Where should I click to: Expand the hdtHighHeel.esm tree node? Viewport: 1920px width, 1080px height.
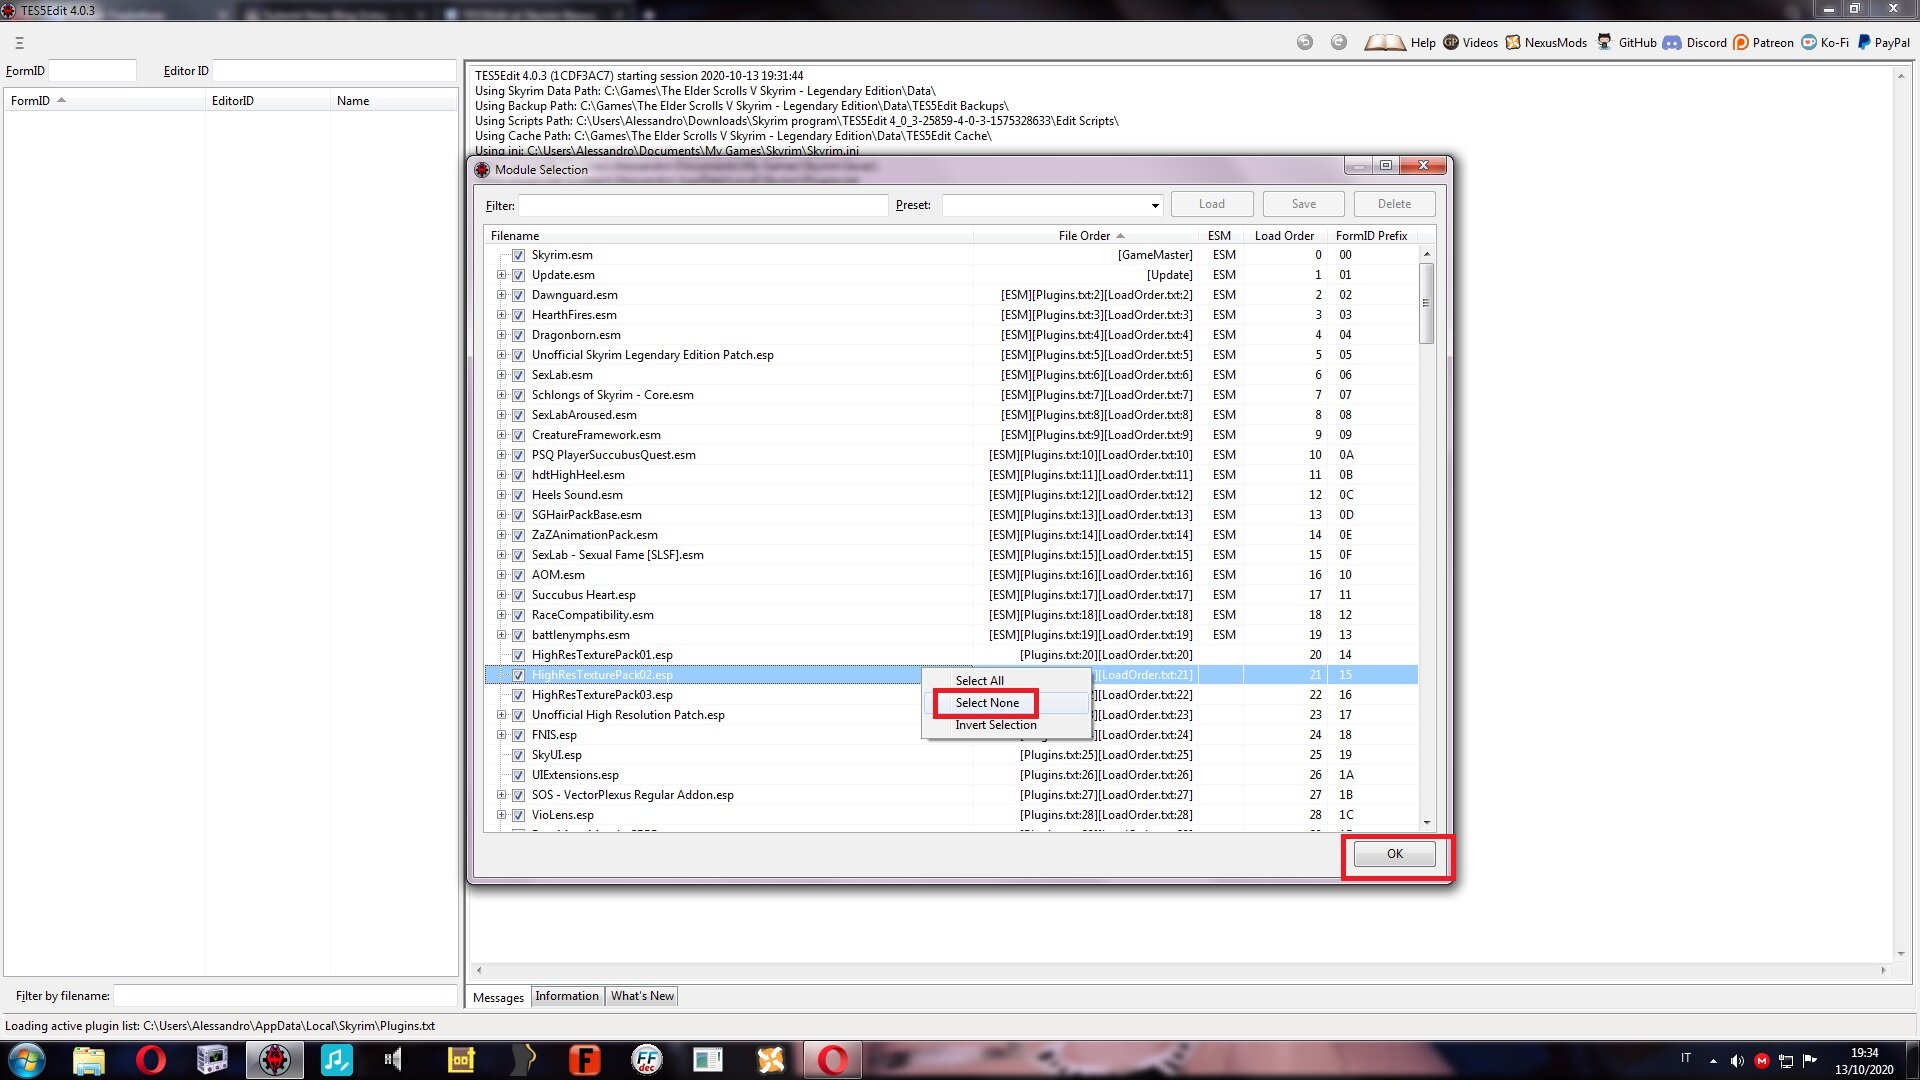tap(501, 475)
